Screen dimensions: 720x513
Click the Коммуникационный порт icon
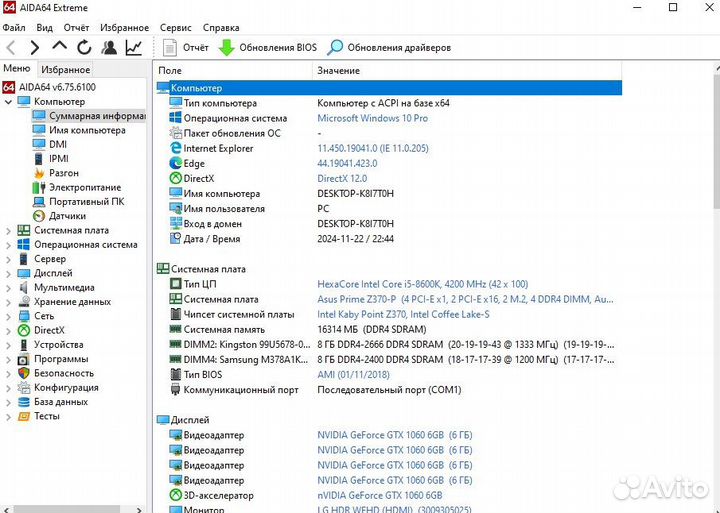point(175,389)
